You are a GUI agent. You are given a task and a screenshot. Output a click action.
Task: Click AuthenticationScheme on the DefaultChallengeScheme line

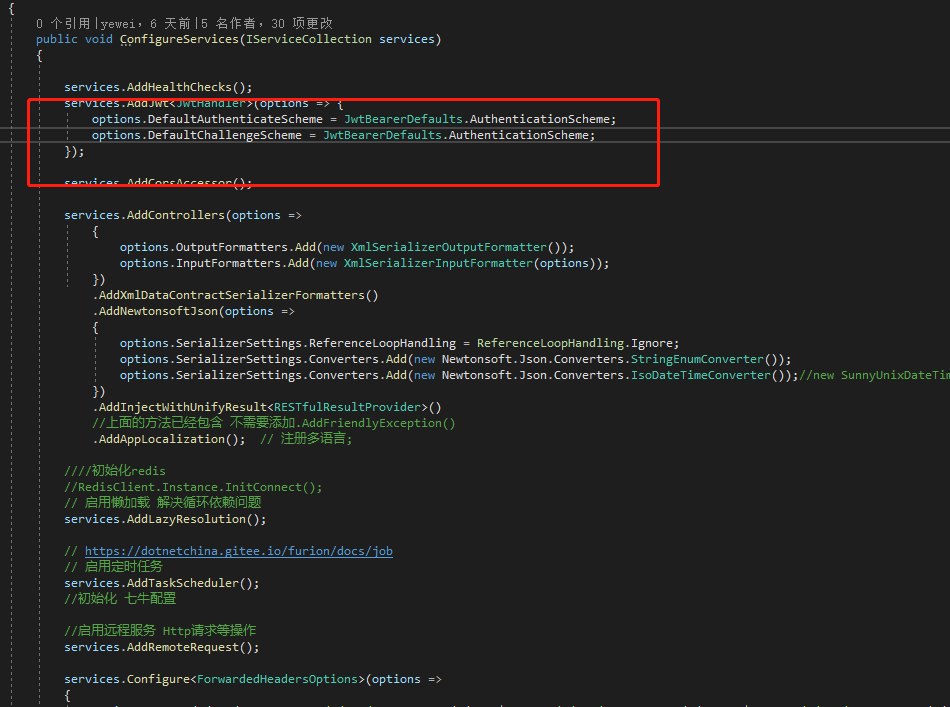pyautogui.click(x=519, y=134)
